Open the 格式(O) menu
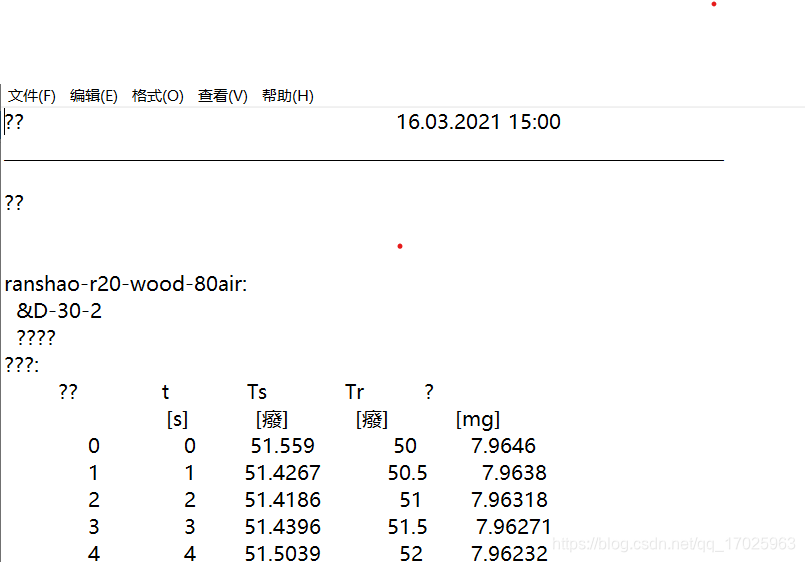The width and height of the screenshot is (805, 562). pyautogui.click(x=158, y=96)
